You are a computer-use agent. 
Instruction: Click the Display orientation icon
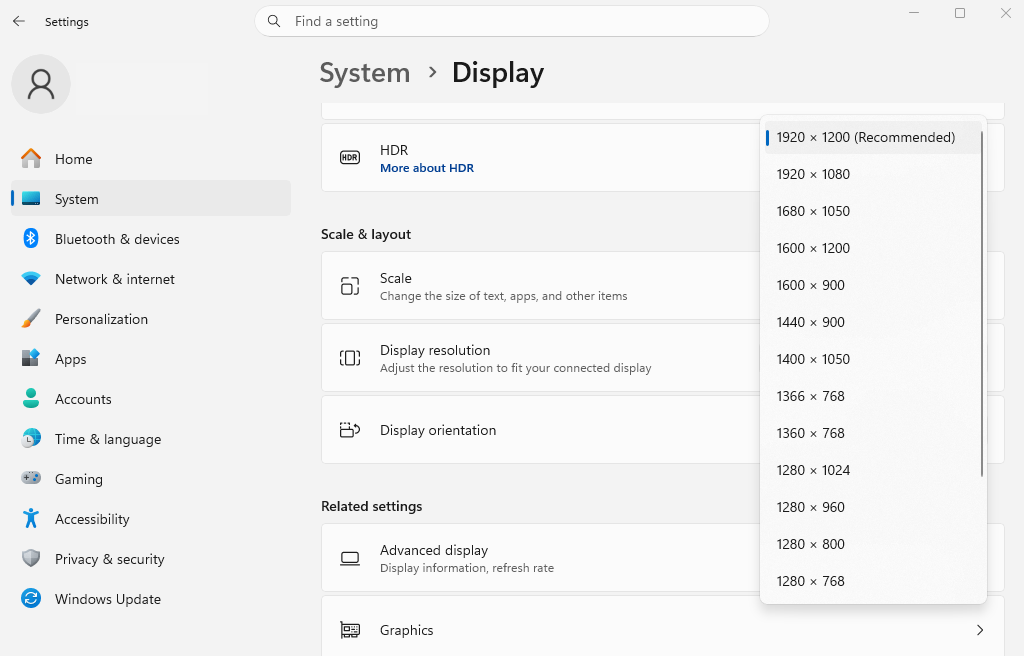(350, 430)
